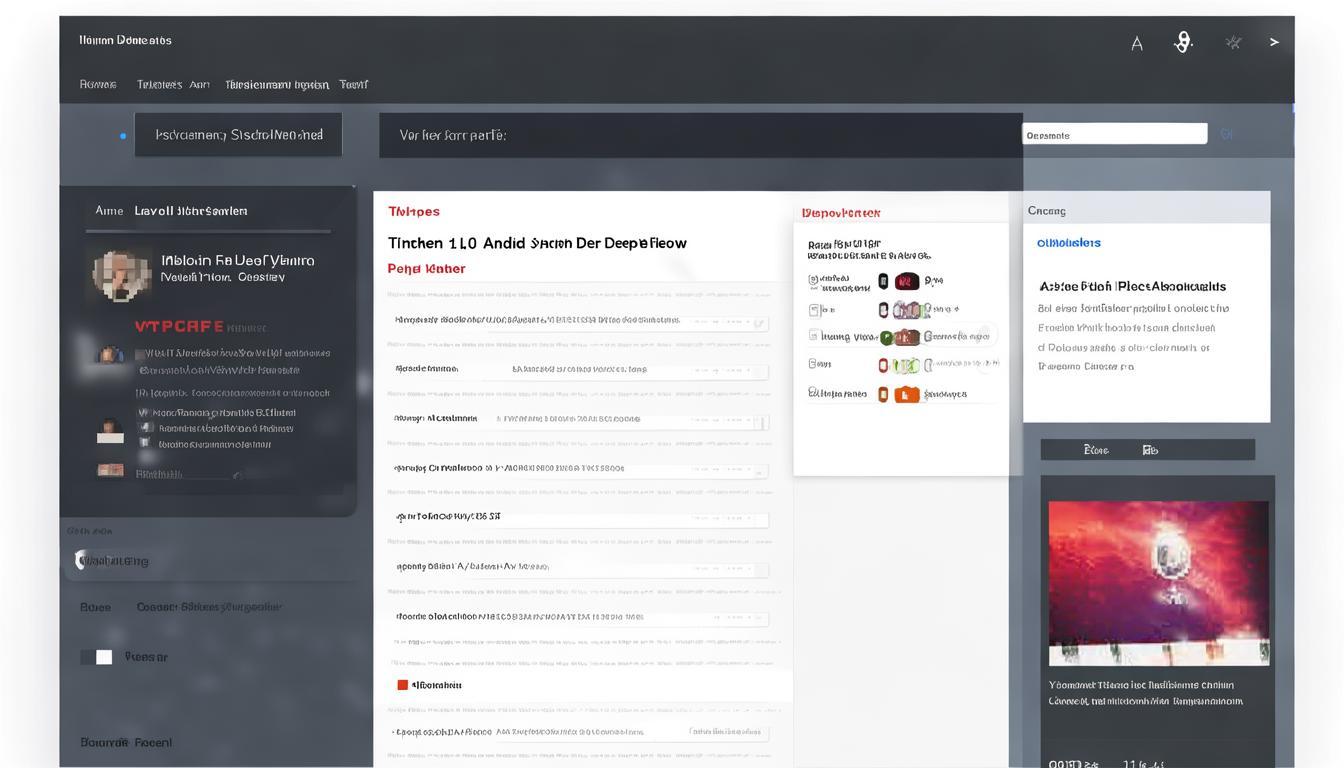Open the red subtitle link under the main heading
The image size is (1344, 768).
pos(426,269)
